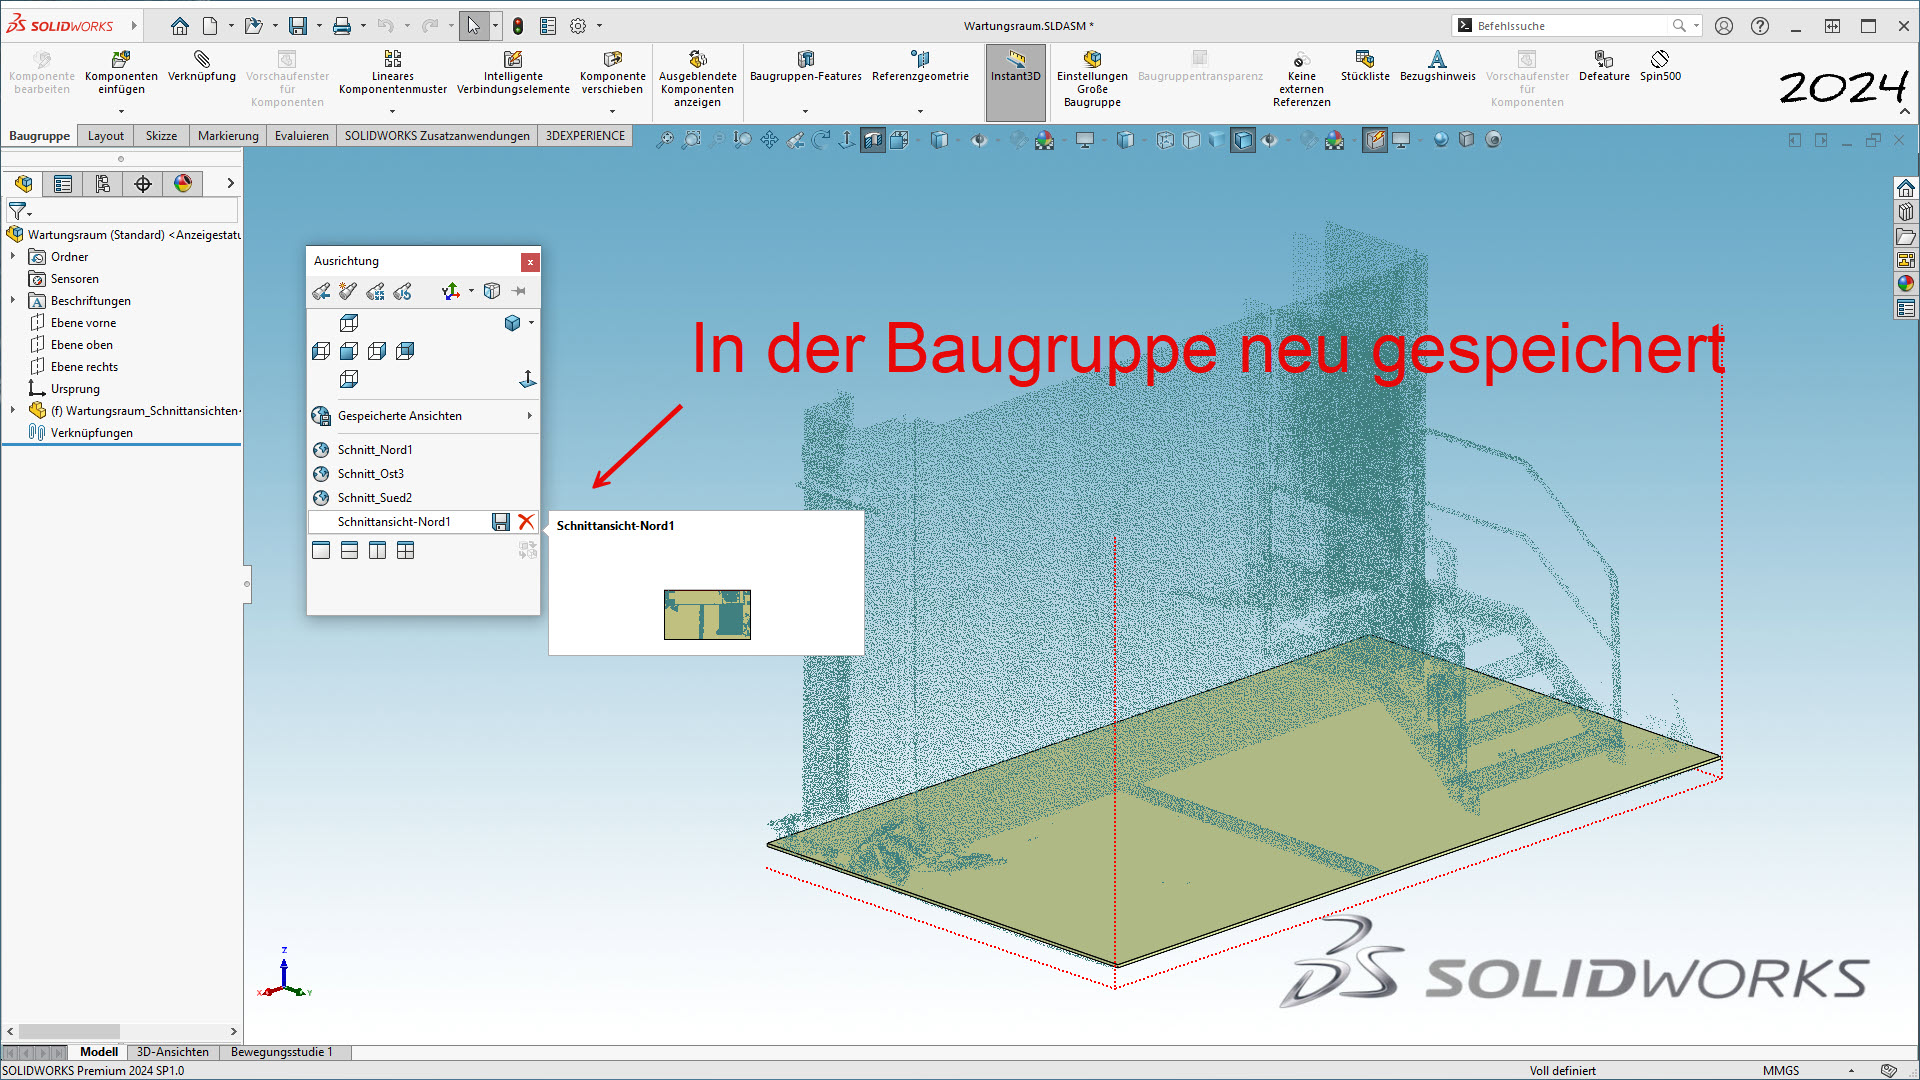Select saved view Schnitt_Sued2
This screenshot has width=1920, height=1080.
[423, 498]
